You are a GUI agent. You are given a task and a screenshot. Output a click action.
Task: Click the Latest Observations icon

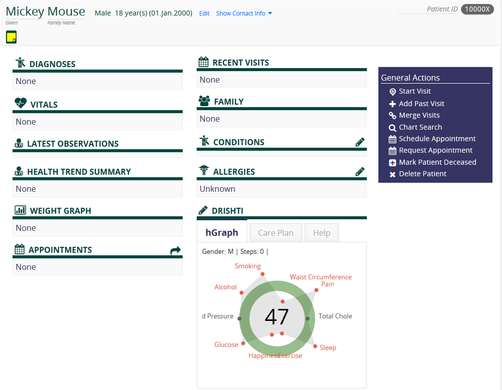(19, 143)
